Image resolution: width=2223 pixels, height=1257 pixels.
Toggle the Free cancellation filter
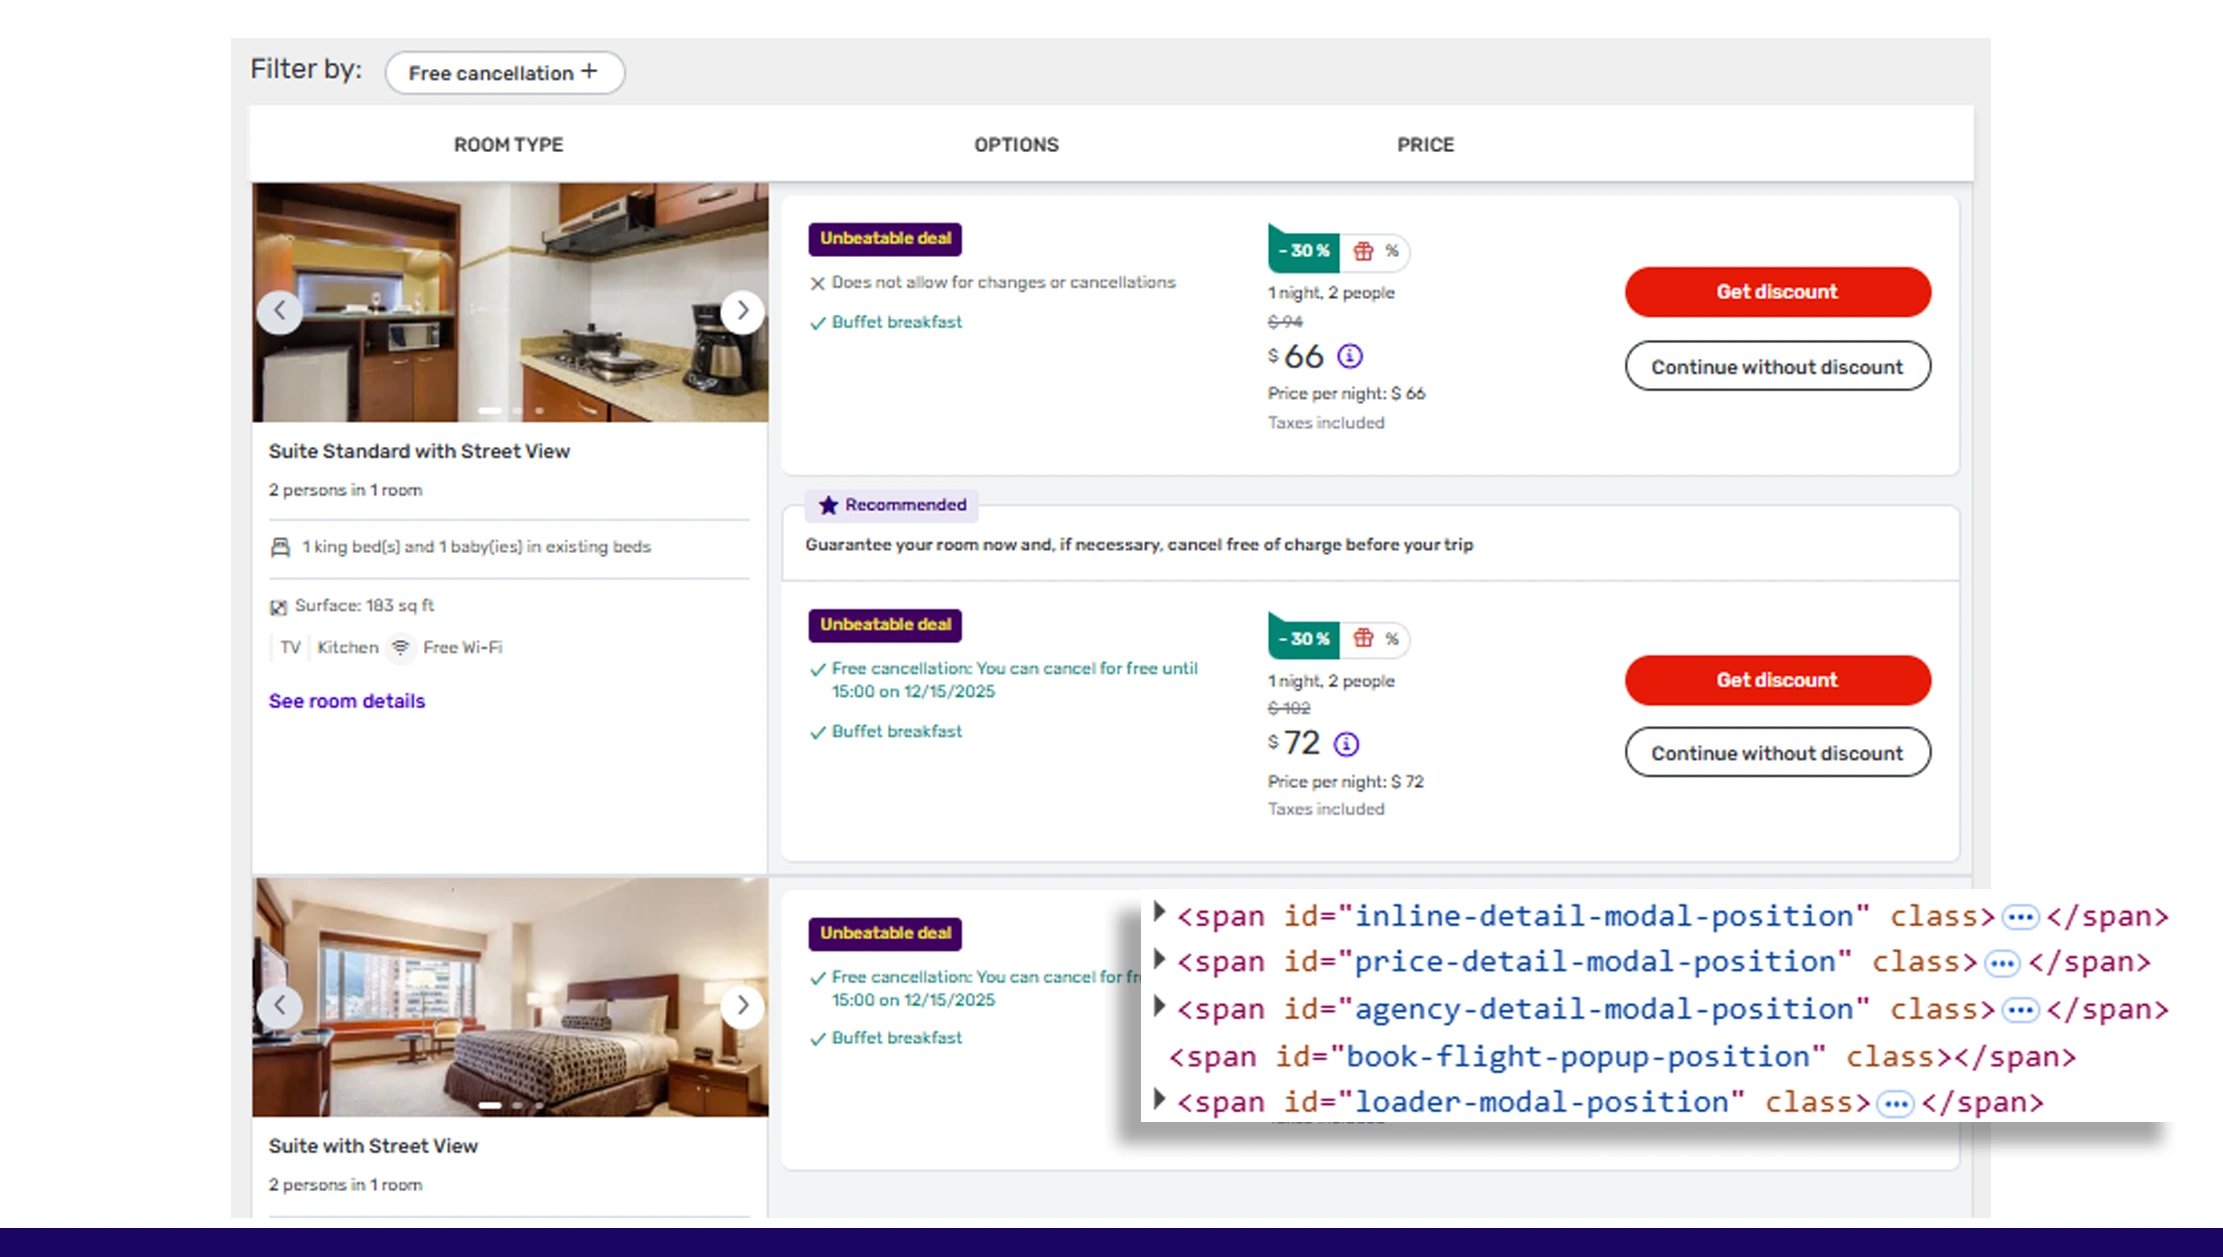[x=505, y=72]
